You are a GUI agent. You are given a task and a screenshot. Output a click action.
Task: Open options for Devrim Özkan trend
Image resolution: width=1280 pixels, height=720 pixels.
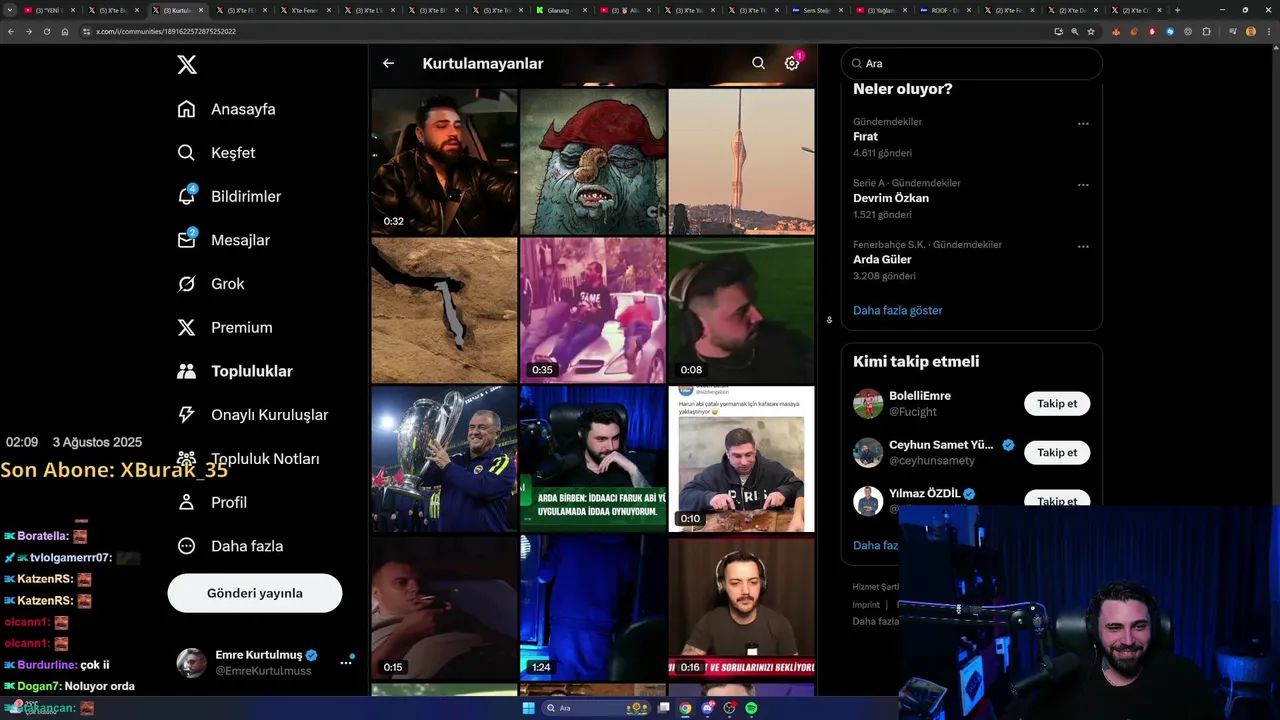point(1083,185)
